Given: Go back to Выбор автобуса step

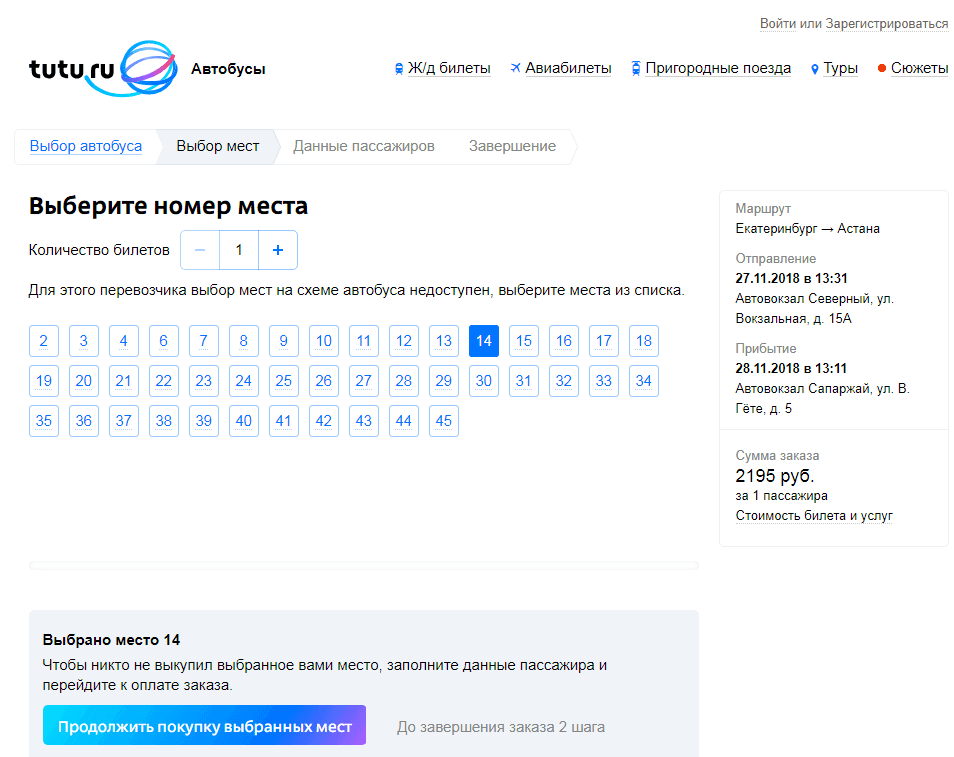Looking at the screenshot, I should (86, 146).
